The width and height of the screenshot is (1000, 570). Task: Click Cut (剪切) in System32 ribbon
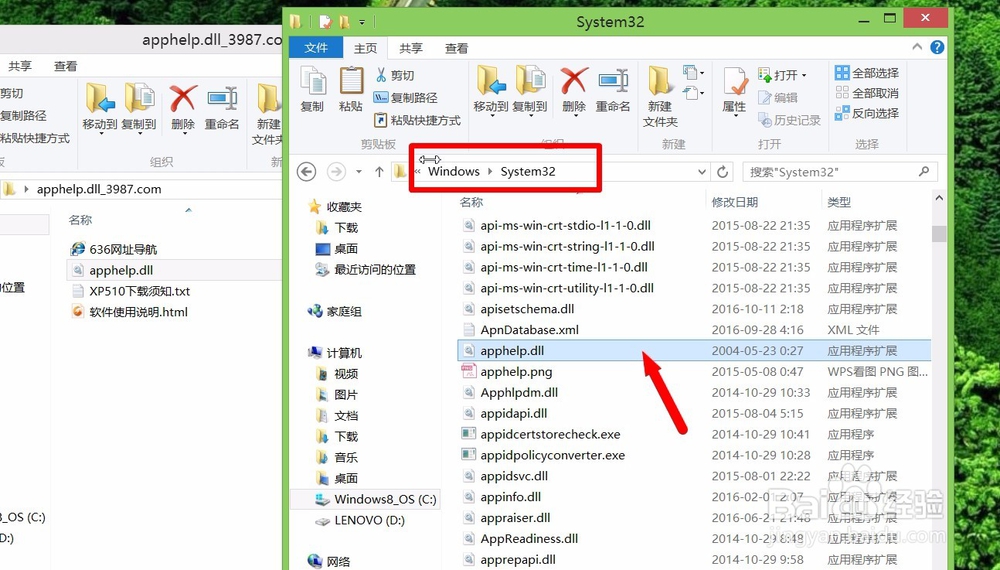click(395, 75)
